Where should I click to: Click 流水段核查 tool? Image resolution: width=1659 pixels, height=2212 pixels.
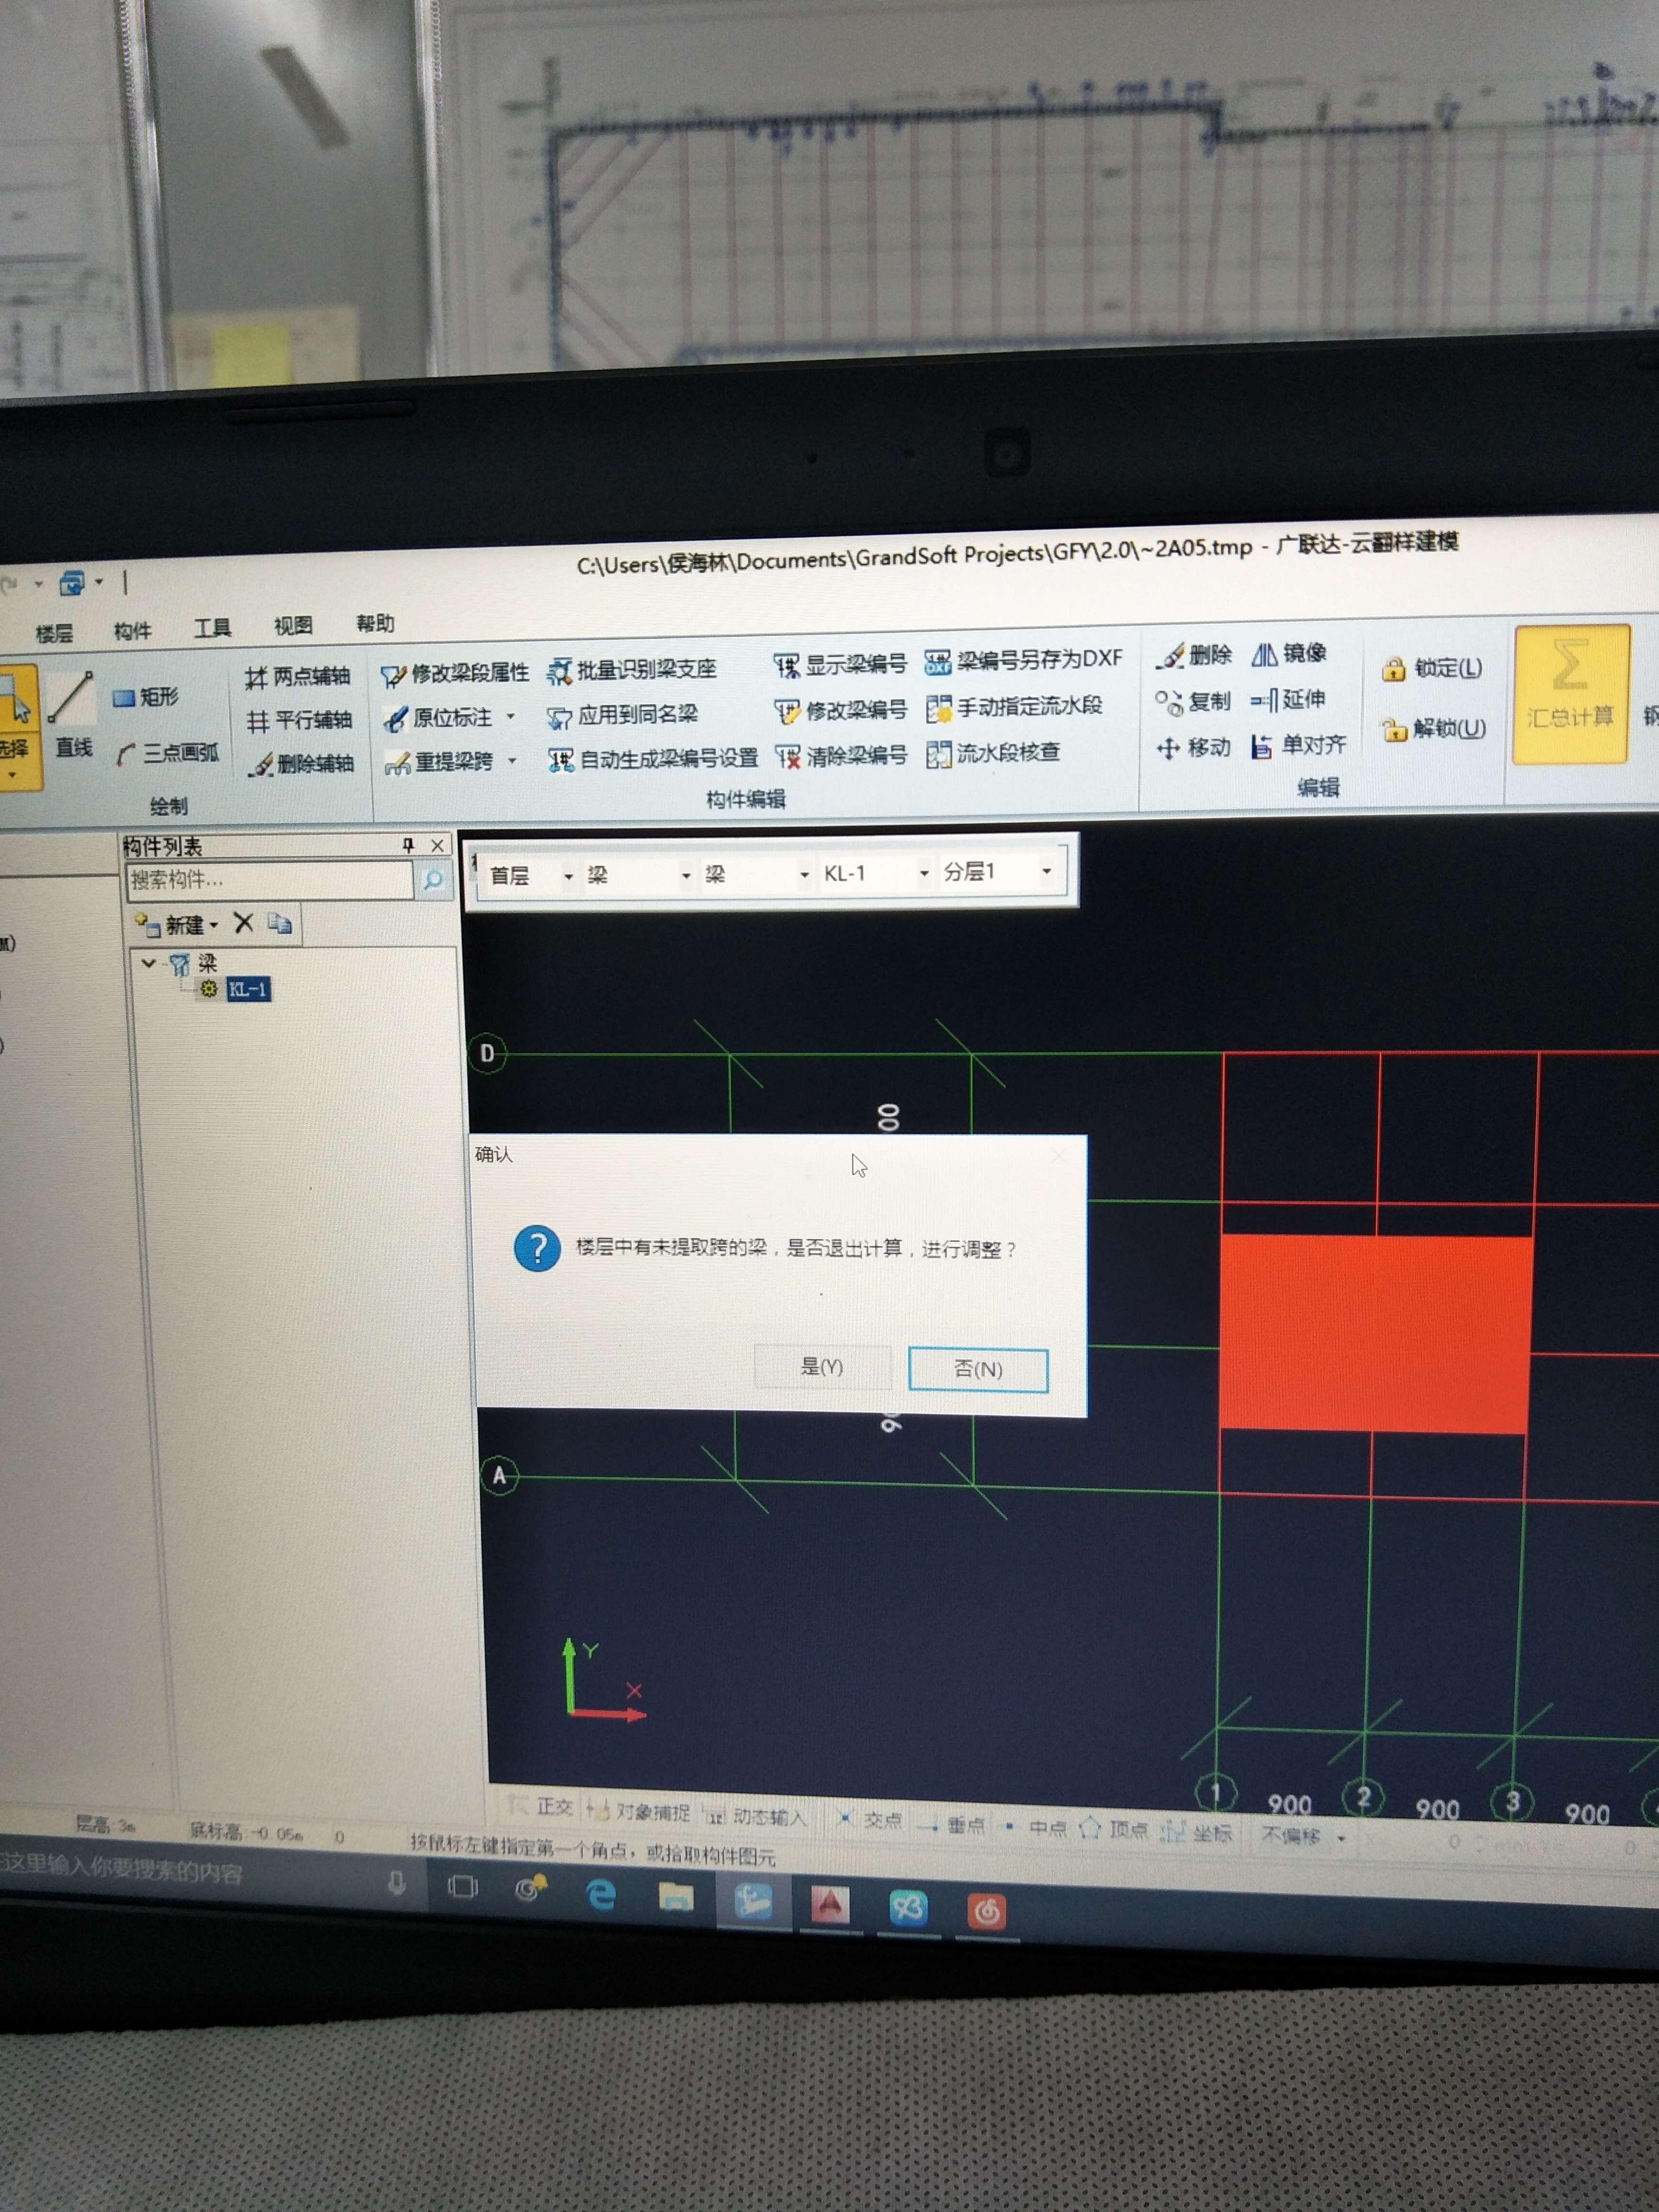click(993, 752)
